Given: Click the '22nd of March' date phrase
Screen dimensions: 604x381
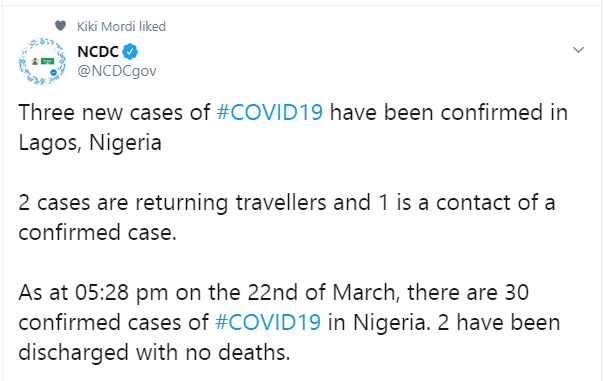Looking at the screenshot, I should pos(321,292).
